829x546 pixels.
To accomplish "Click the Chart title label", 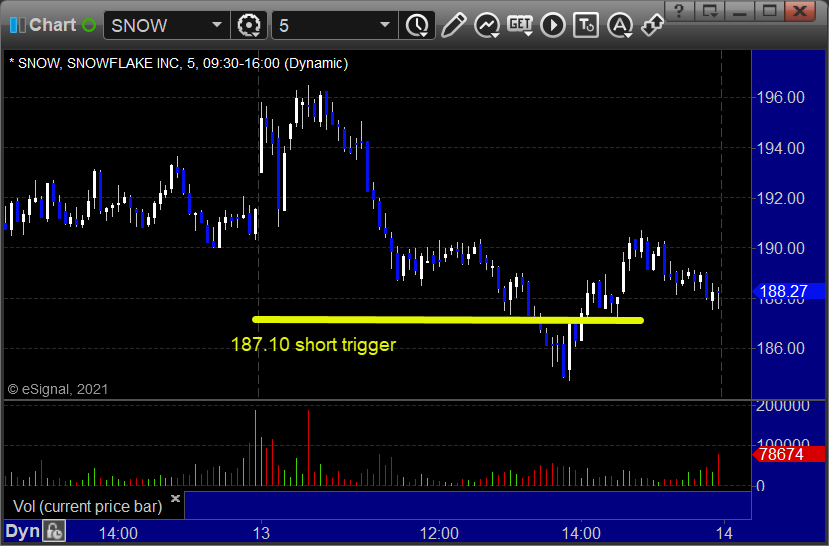I will [x=52, y=25].
